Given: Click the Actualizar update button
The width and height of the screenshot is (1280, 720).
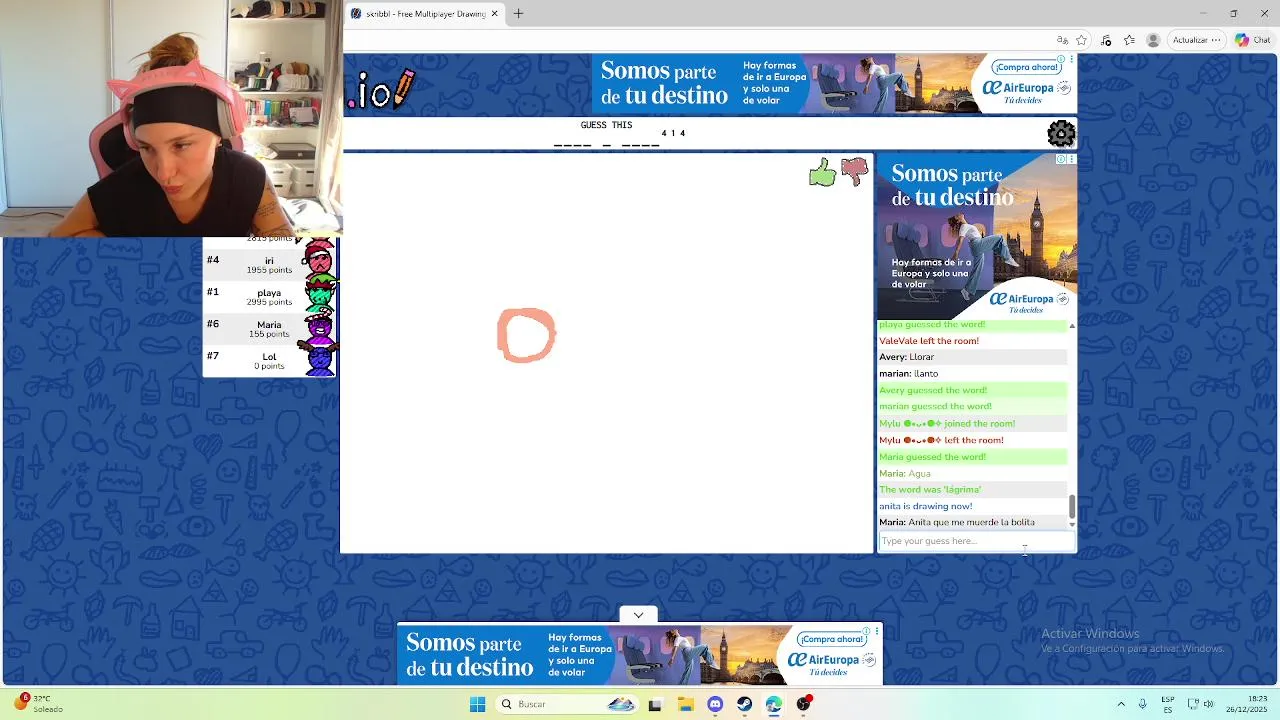Looking at the screenshot, I should 1196,40.
